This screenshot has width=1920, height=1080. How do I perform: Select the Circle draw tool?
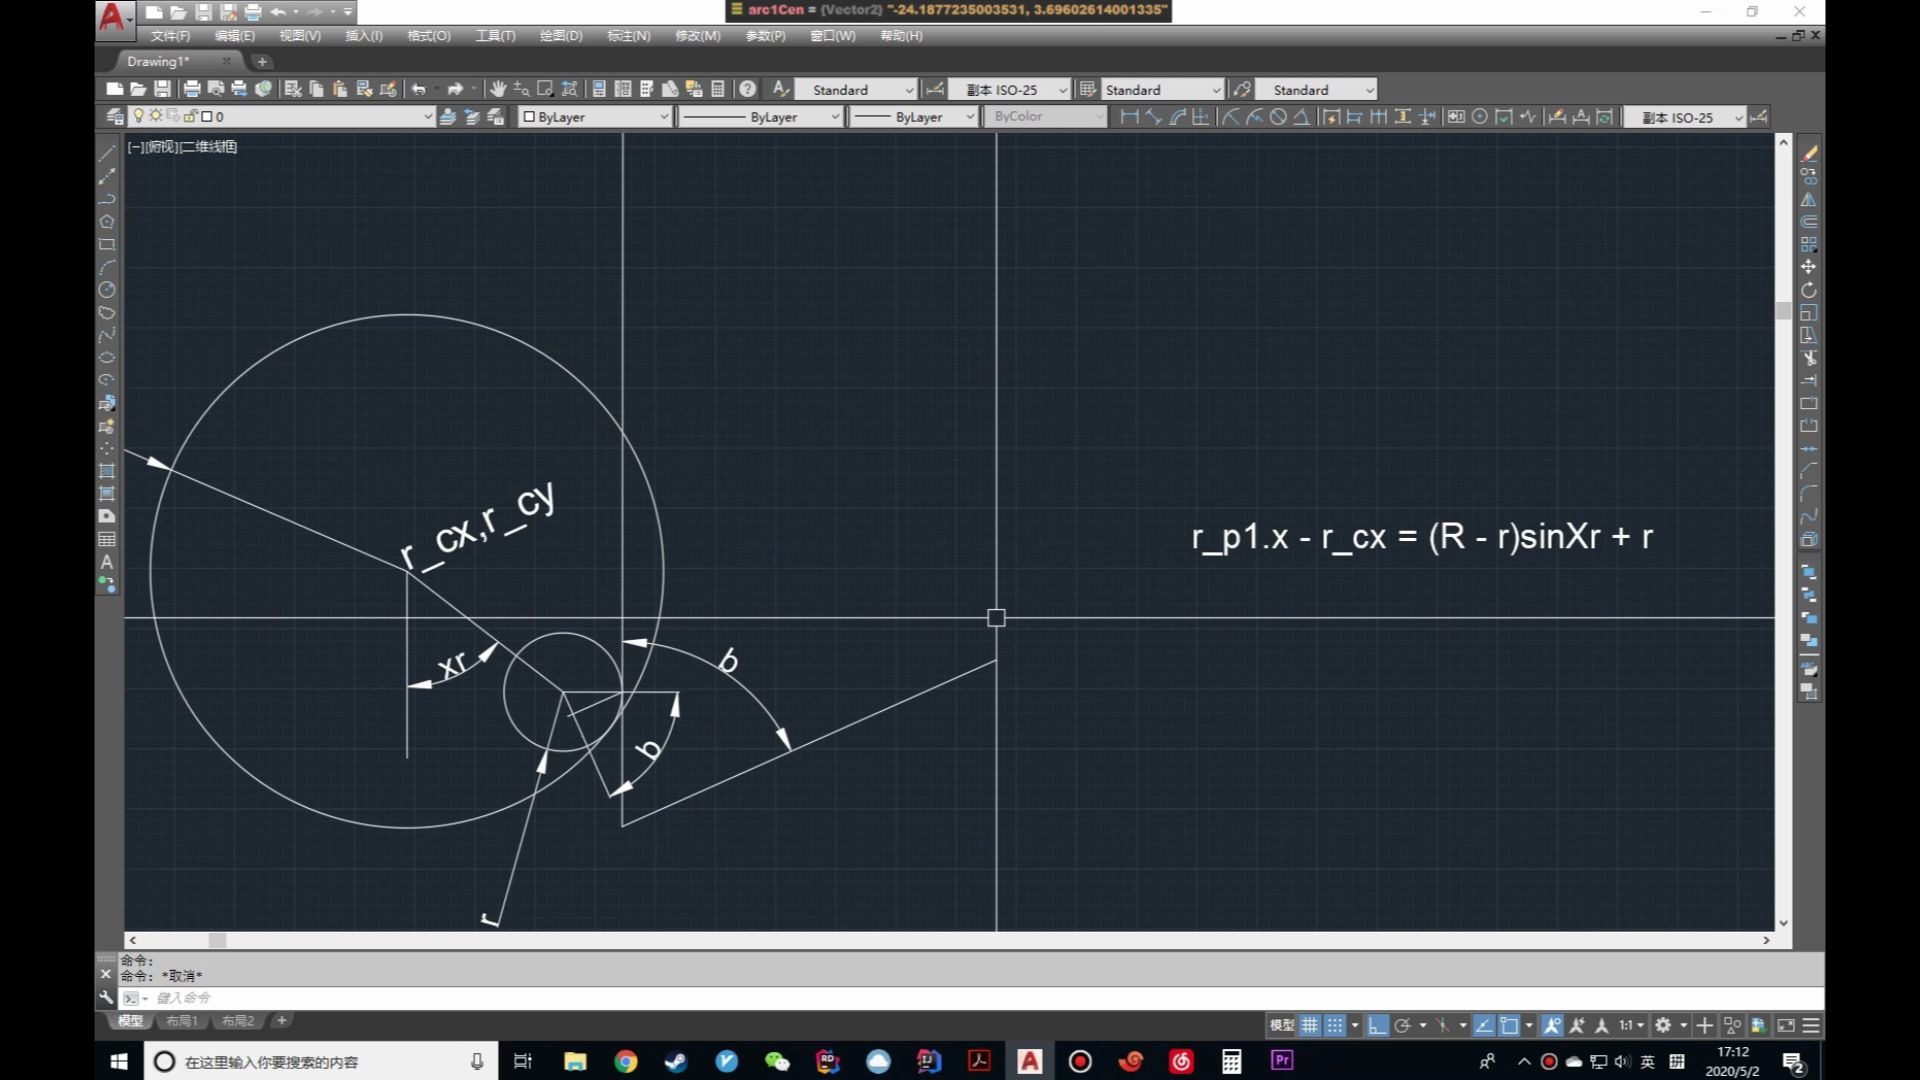(x=107, y=290)
